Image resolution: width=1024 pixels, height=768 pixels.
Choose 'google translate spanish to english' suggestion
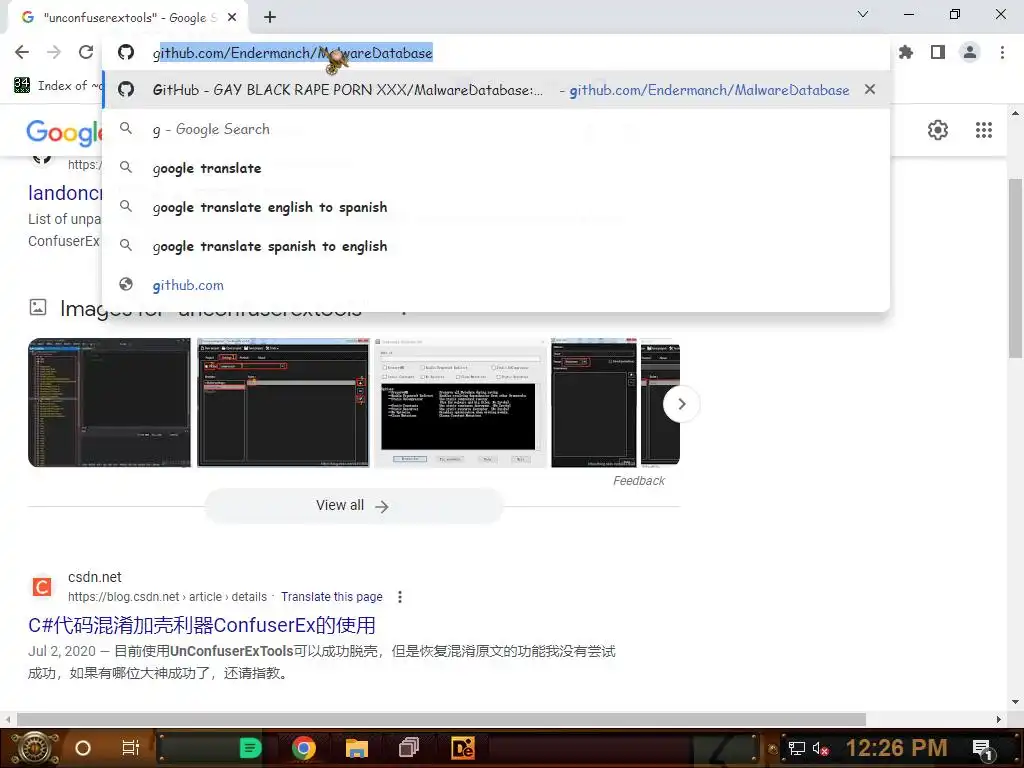496,246
